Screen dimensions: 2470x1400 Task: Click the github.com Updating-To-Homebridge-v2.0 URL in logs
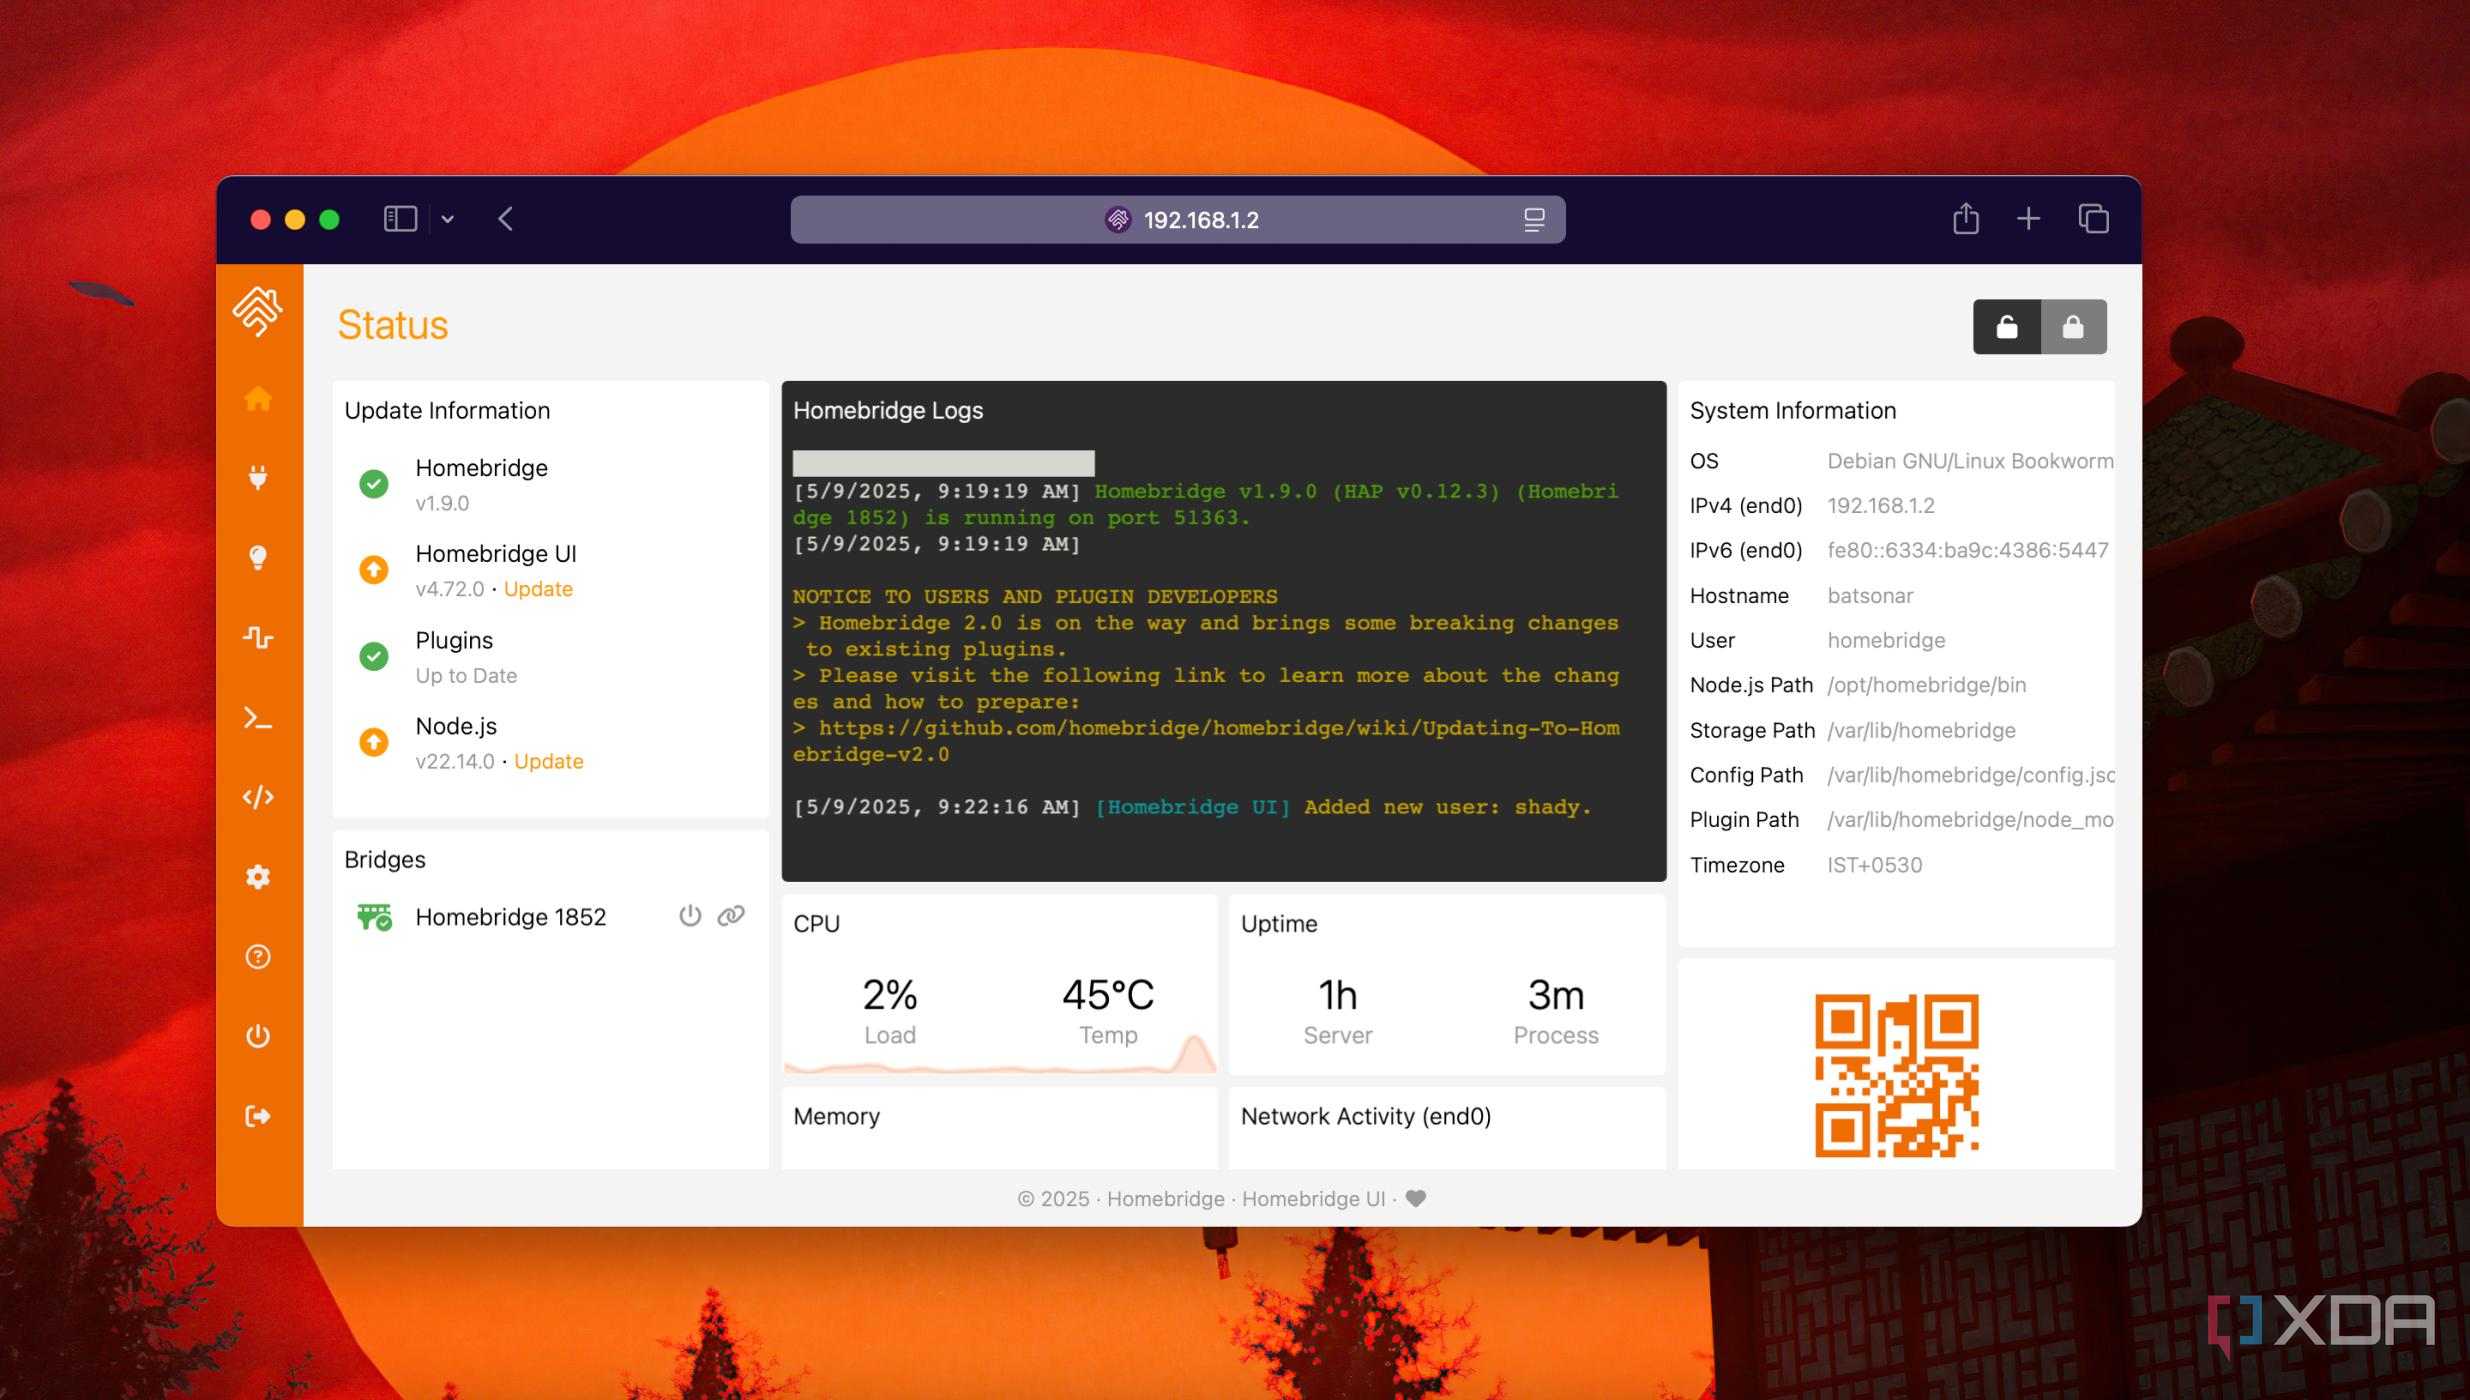[x=1206, y=741]
